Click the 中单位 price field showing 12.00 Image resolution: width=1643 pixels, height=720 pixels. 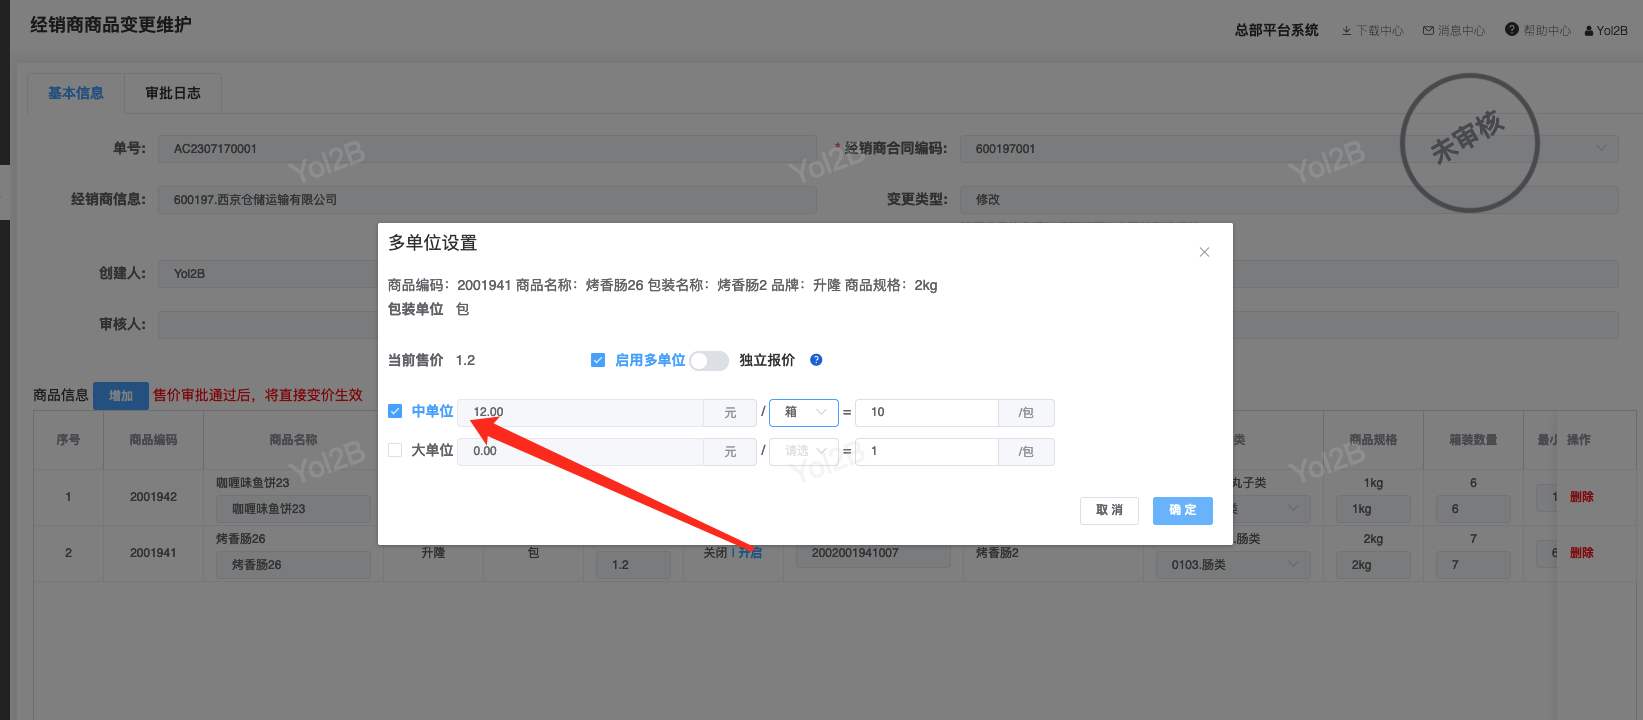(x=580, y=412)
